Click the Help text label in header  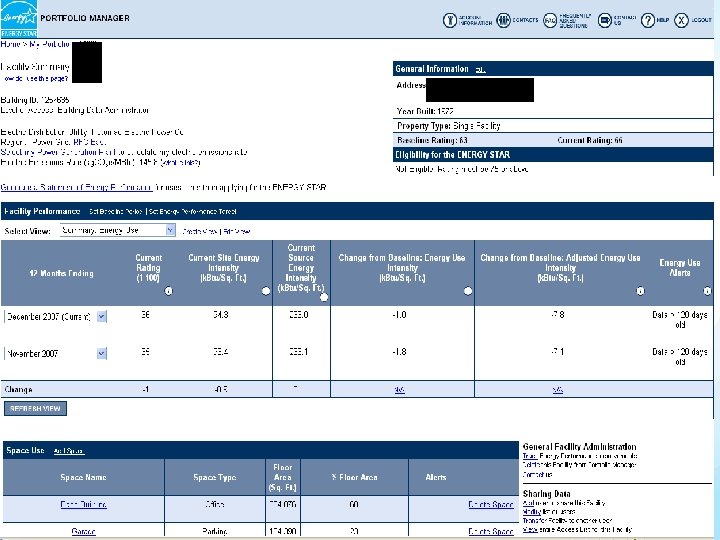point(663,20)
